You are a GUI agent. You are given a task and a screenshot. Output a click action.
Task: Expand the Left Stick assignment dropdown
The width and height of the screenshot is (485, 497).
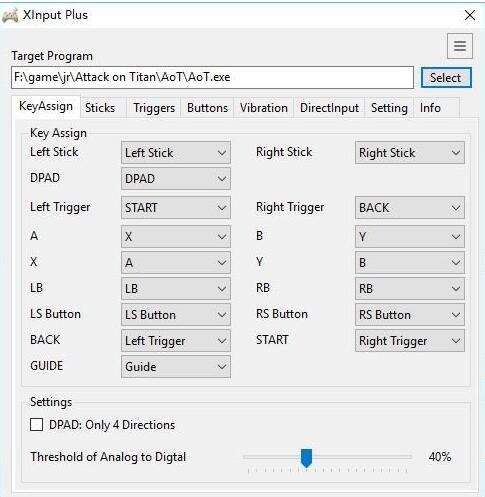coord(176,153)
